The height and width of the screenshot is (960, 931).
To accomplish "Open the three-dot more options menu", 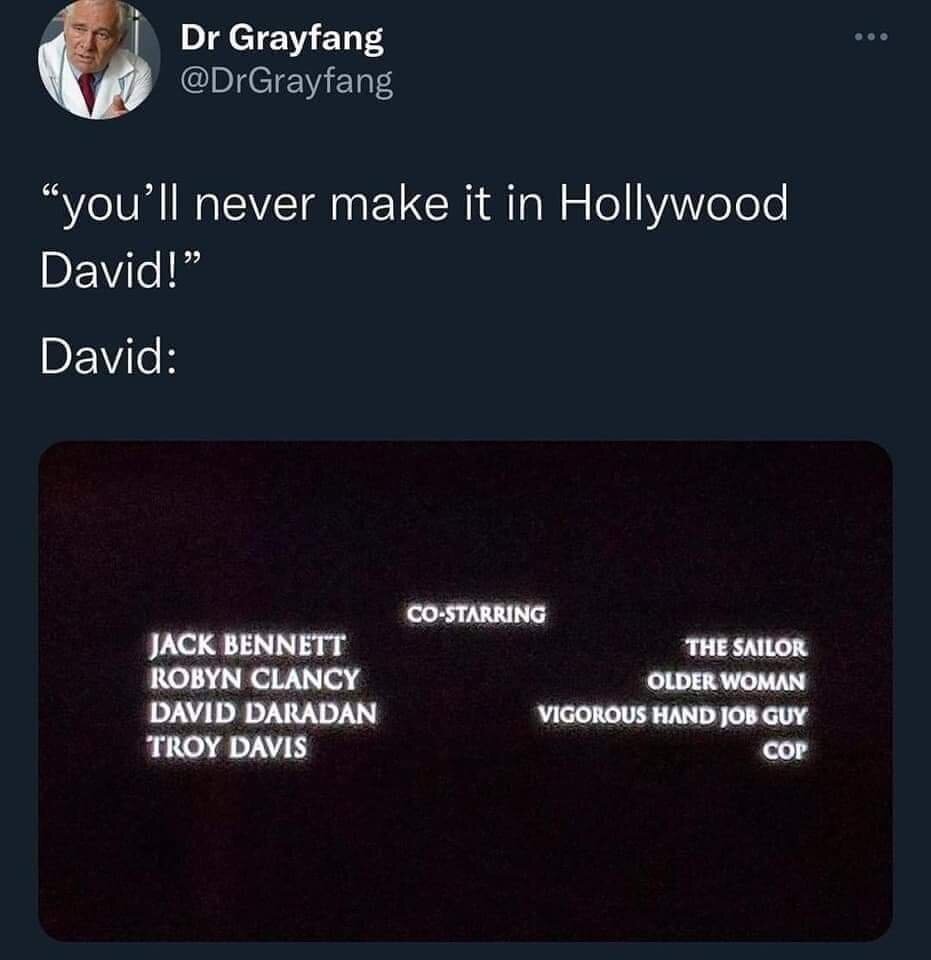I will point(871,37).
